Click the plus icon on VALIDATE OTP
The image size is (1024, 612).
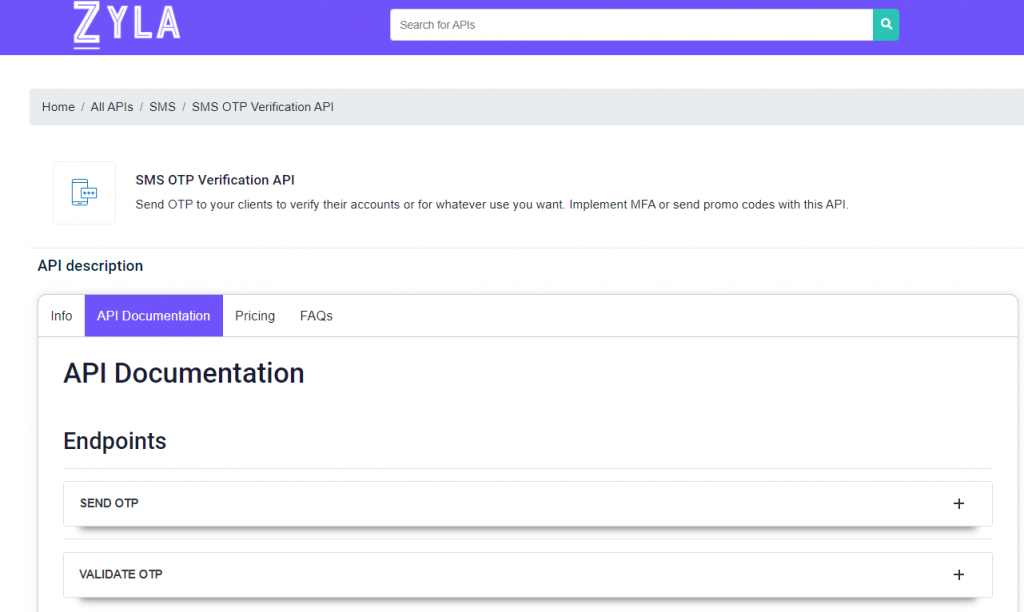(959, 575)
